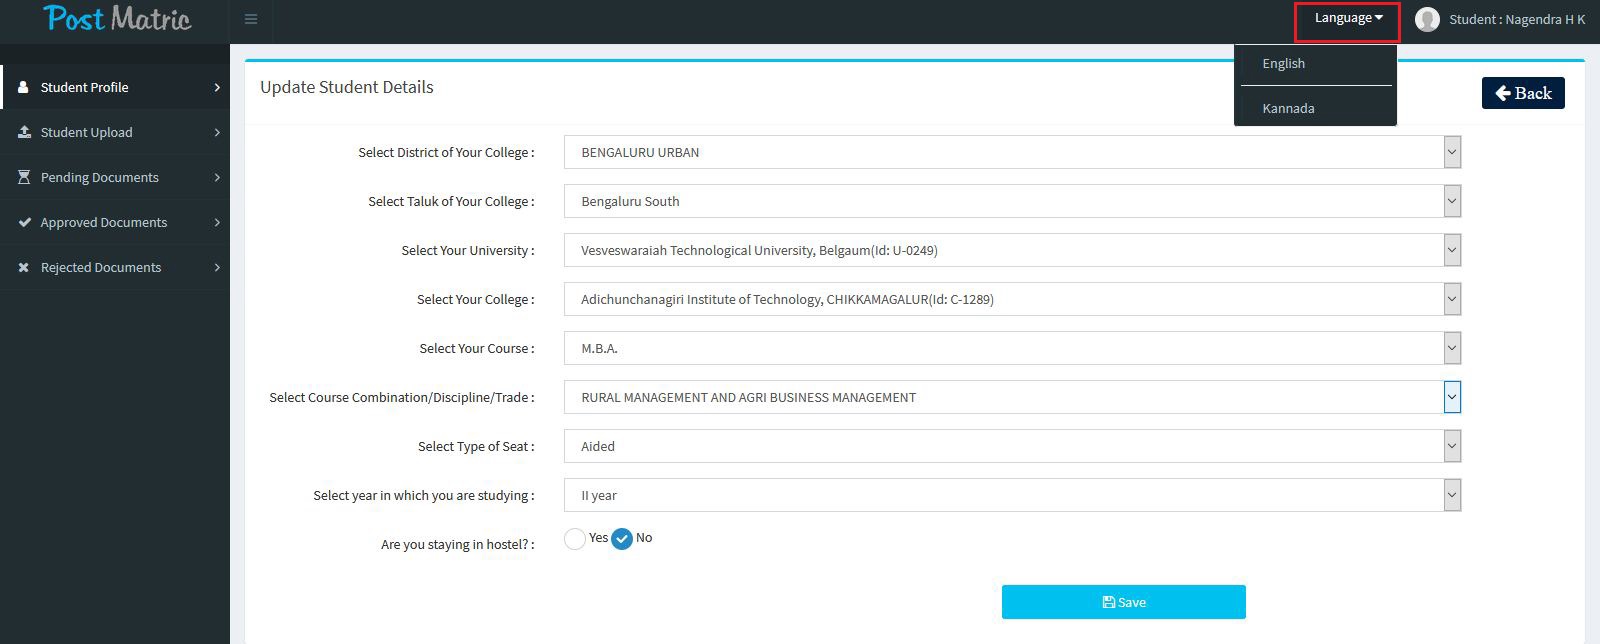Select Yes for staying in hostel
The width and height of the screenshot is (1600, 644).
pos(575,539)
